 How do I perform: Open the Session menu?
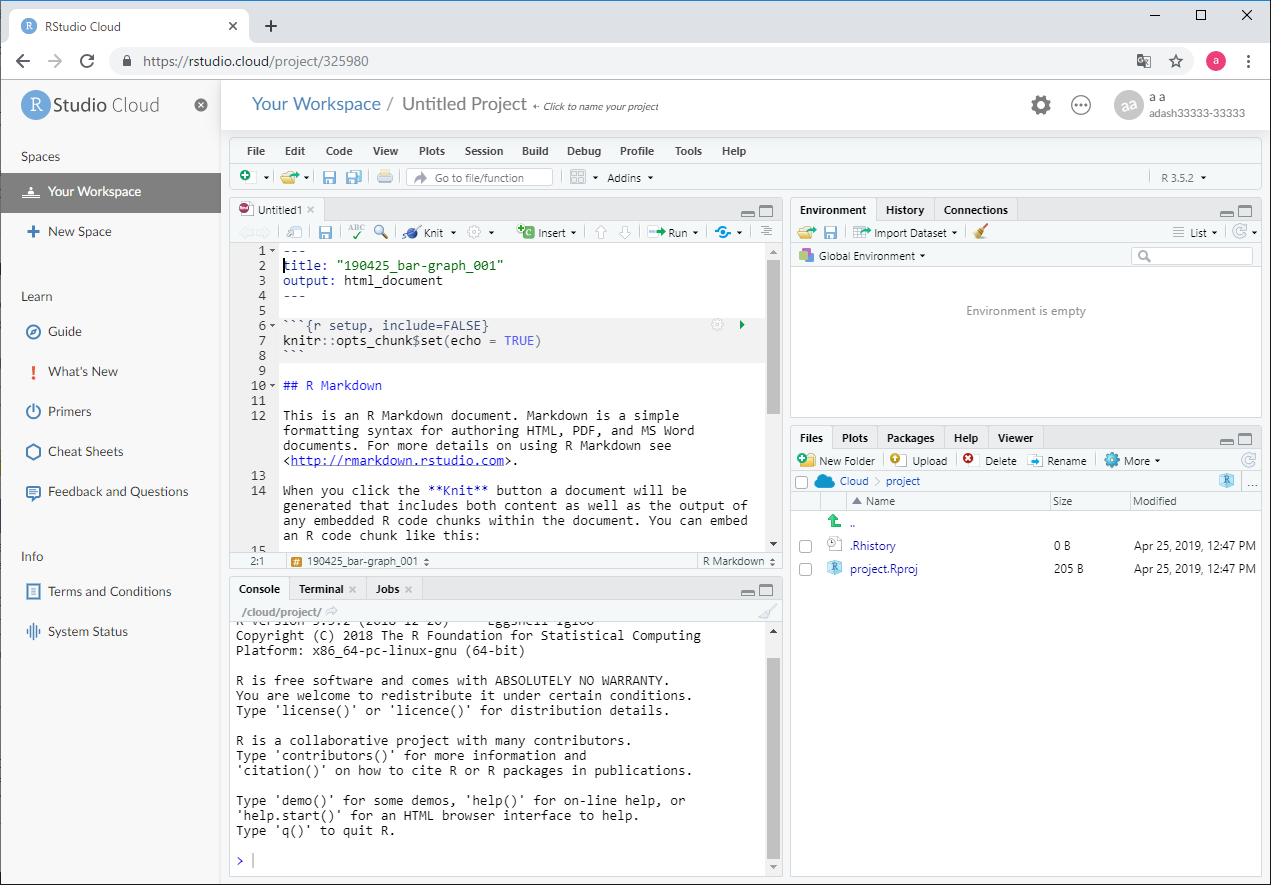pyautogui.click(x=483, y=151)
